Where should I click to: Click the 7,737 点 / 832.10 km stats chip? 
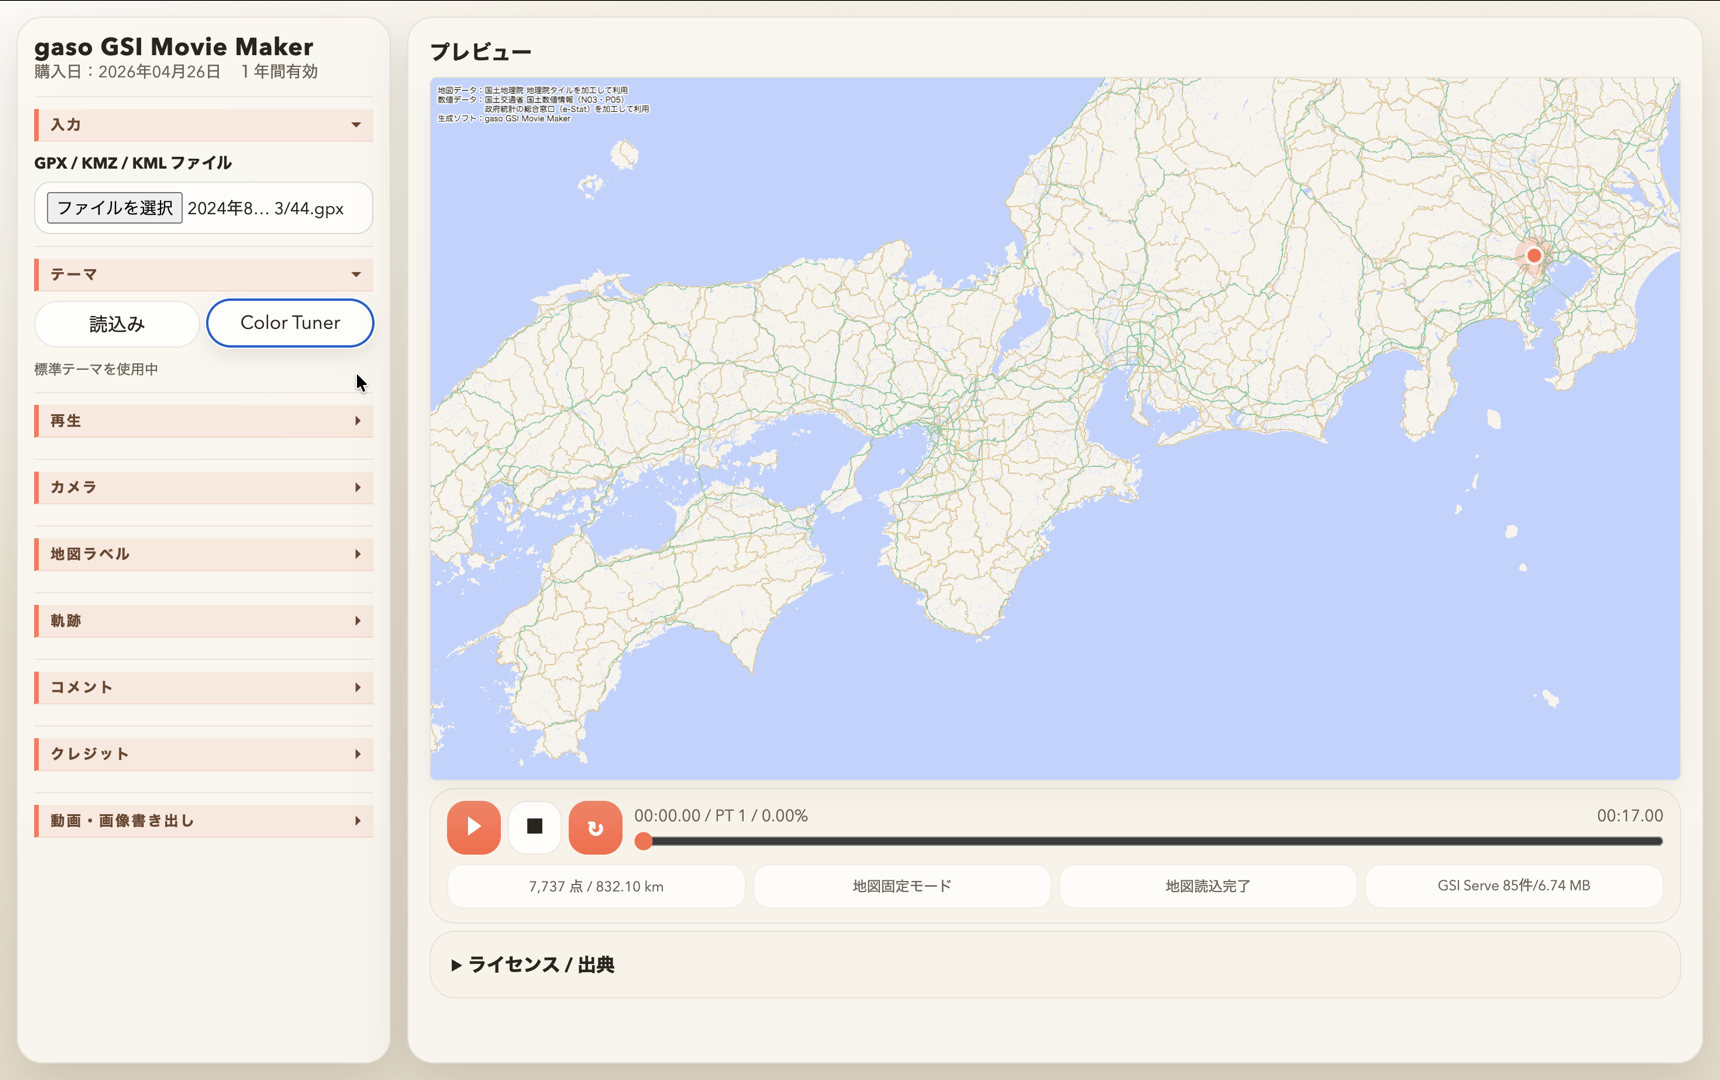tap(595, 886)
